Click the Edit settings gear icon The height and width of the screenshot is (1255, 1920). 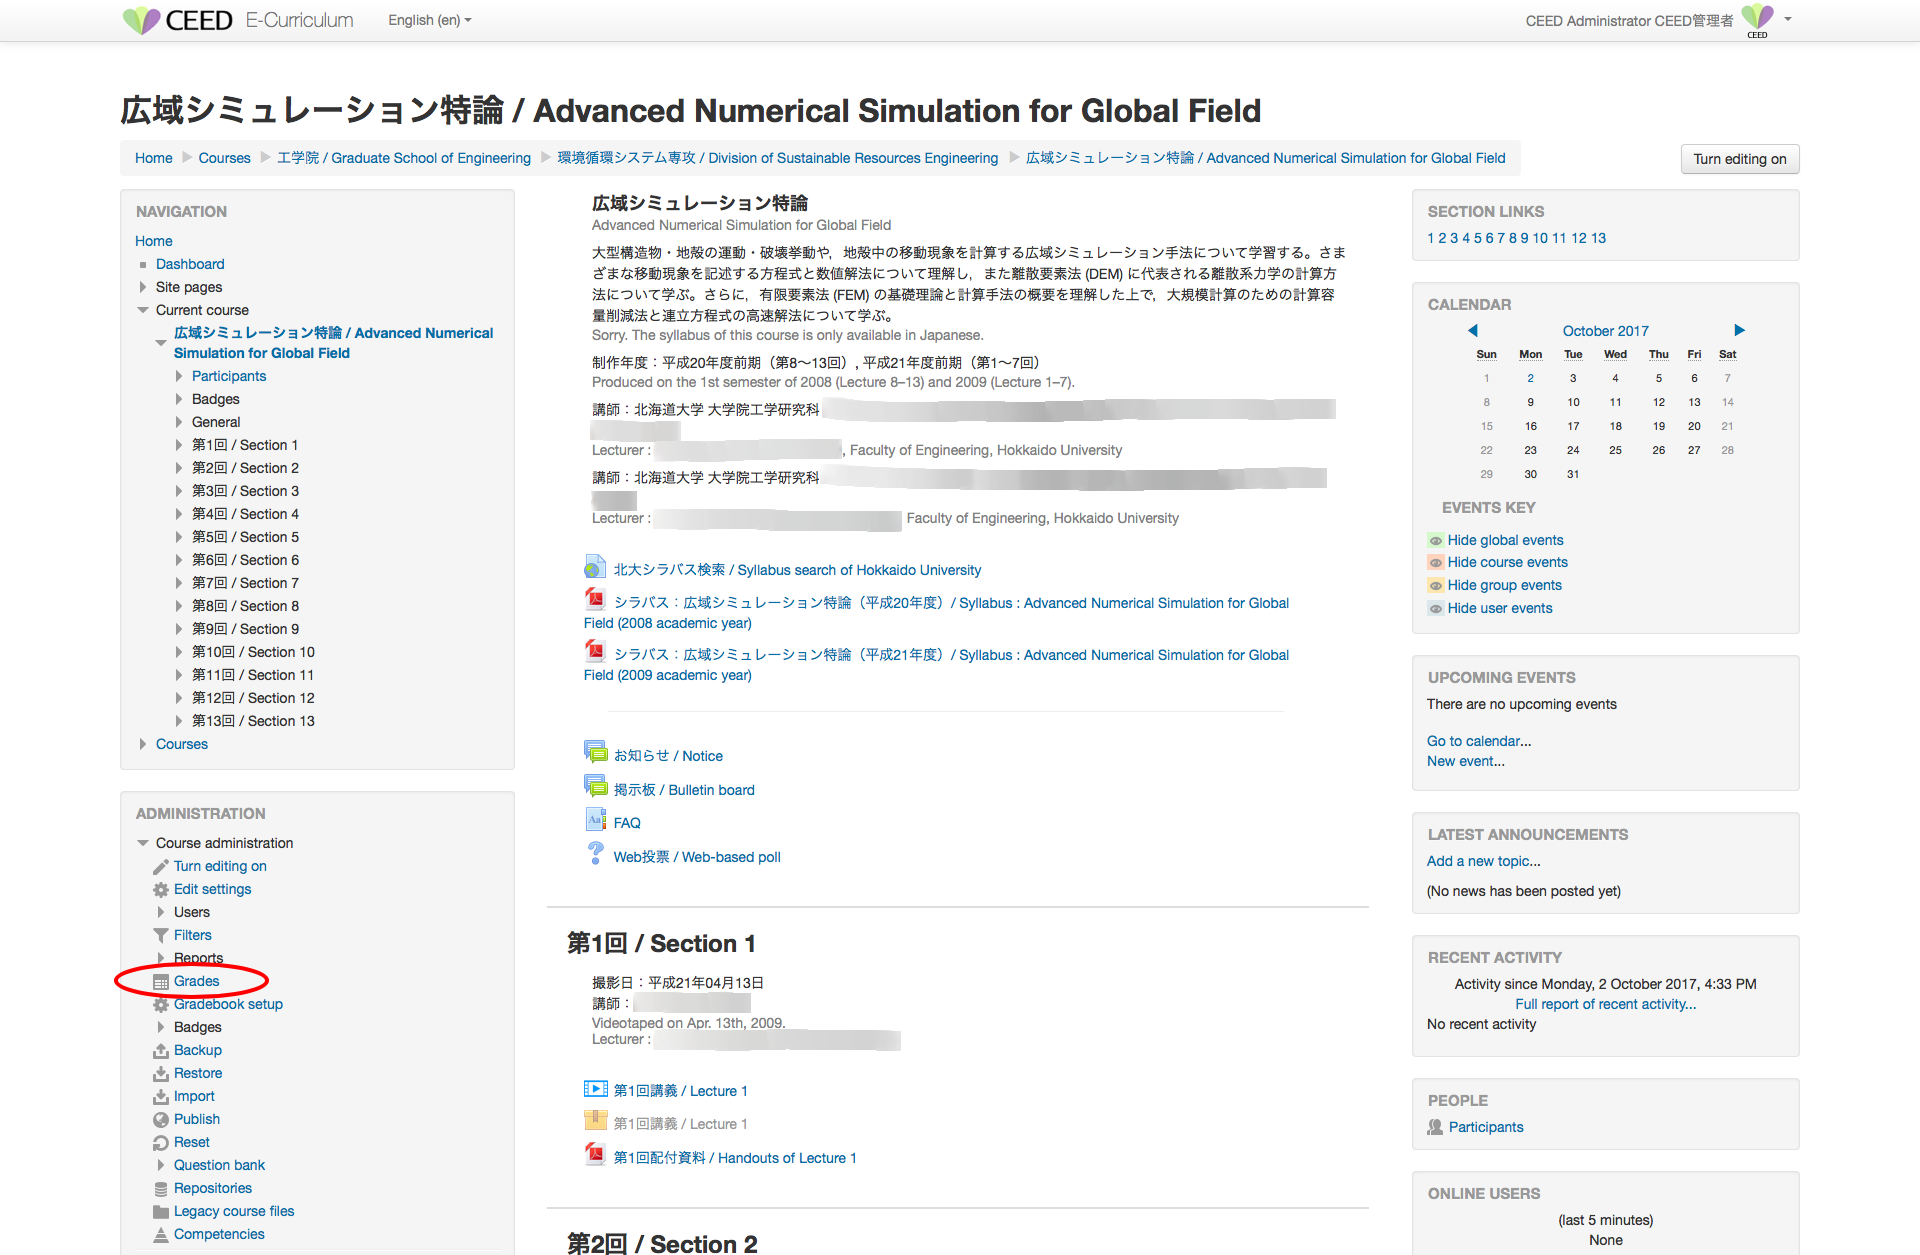tap(160, 890)
